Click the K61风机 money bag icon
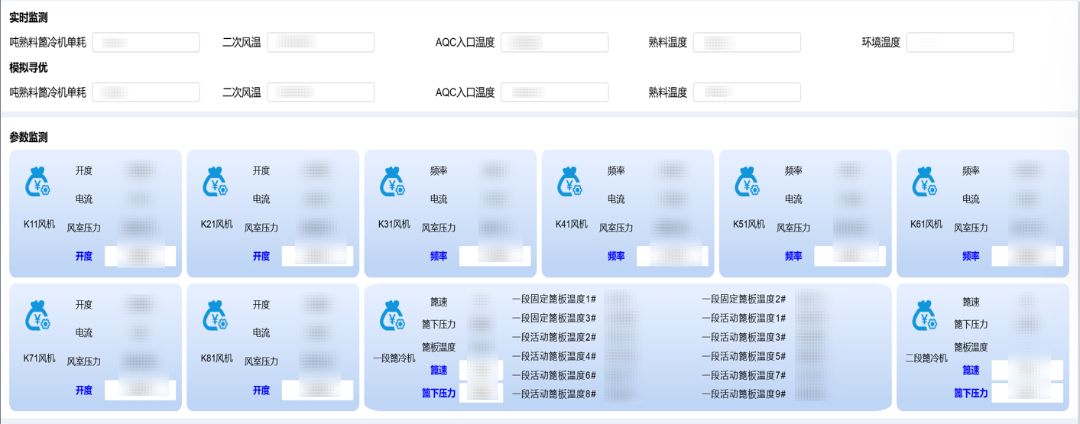1080x424 pixels. (926, 182)
